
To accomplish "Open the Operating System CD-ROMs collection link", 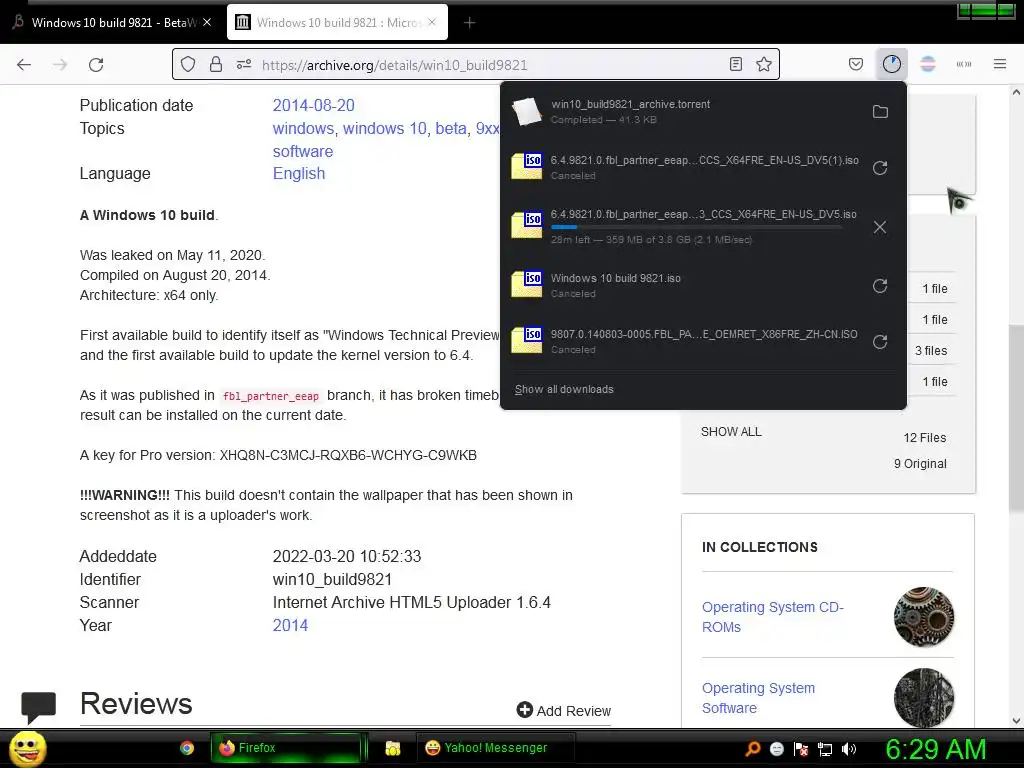I will pos(773,616).
